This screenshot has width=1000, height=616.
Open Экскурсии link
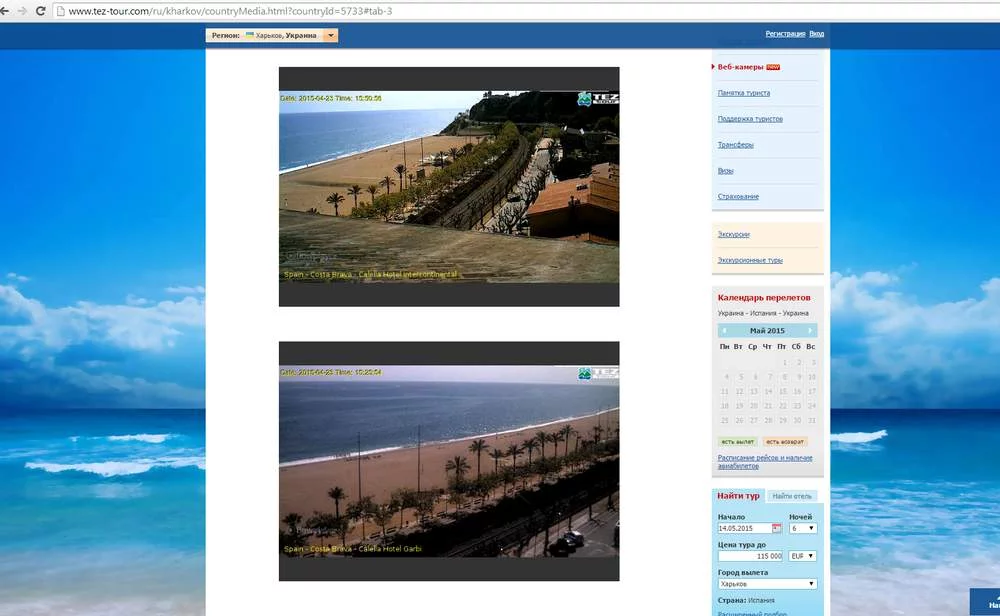tap(733, 235)
